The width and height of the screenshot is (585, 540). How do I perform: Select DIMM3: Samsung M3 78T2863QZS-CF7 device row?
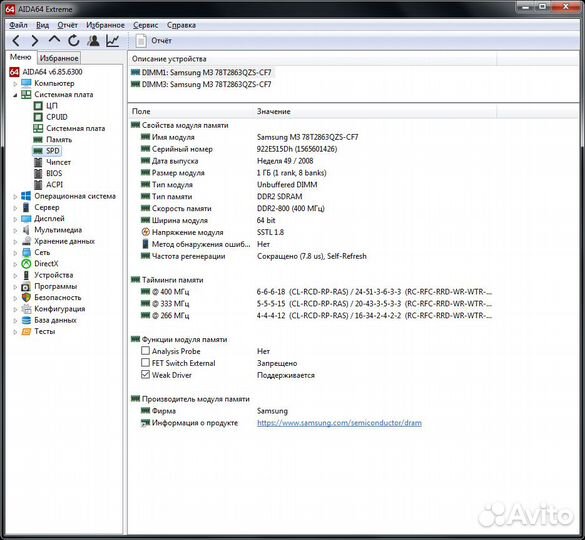tap(201, 84)
